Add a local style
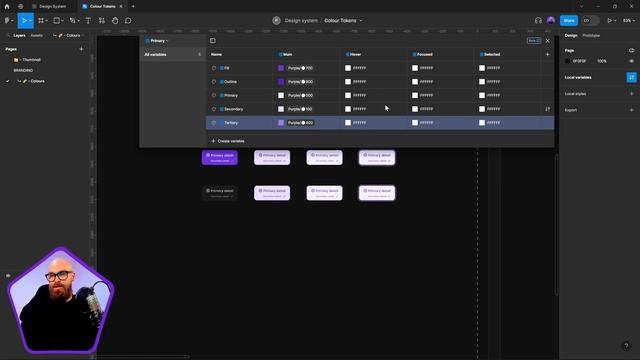The image size is (640, 360). 632,93
